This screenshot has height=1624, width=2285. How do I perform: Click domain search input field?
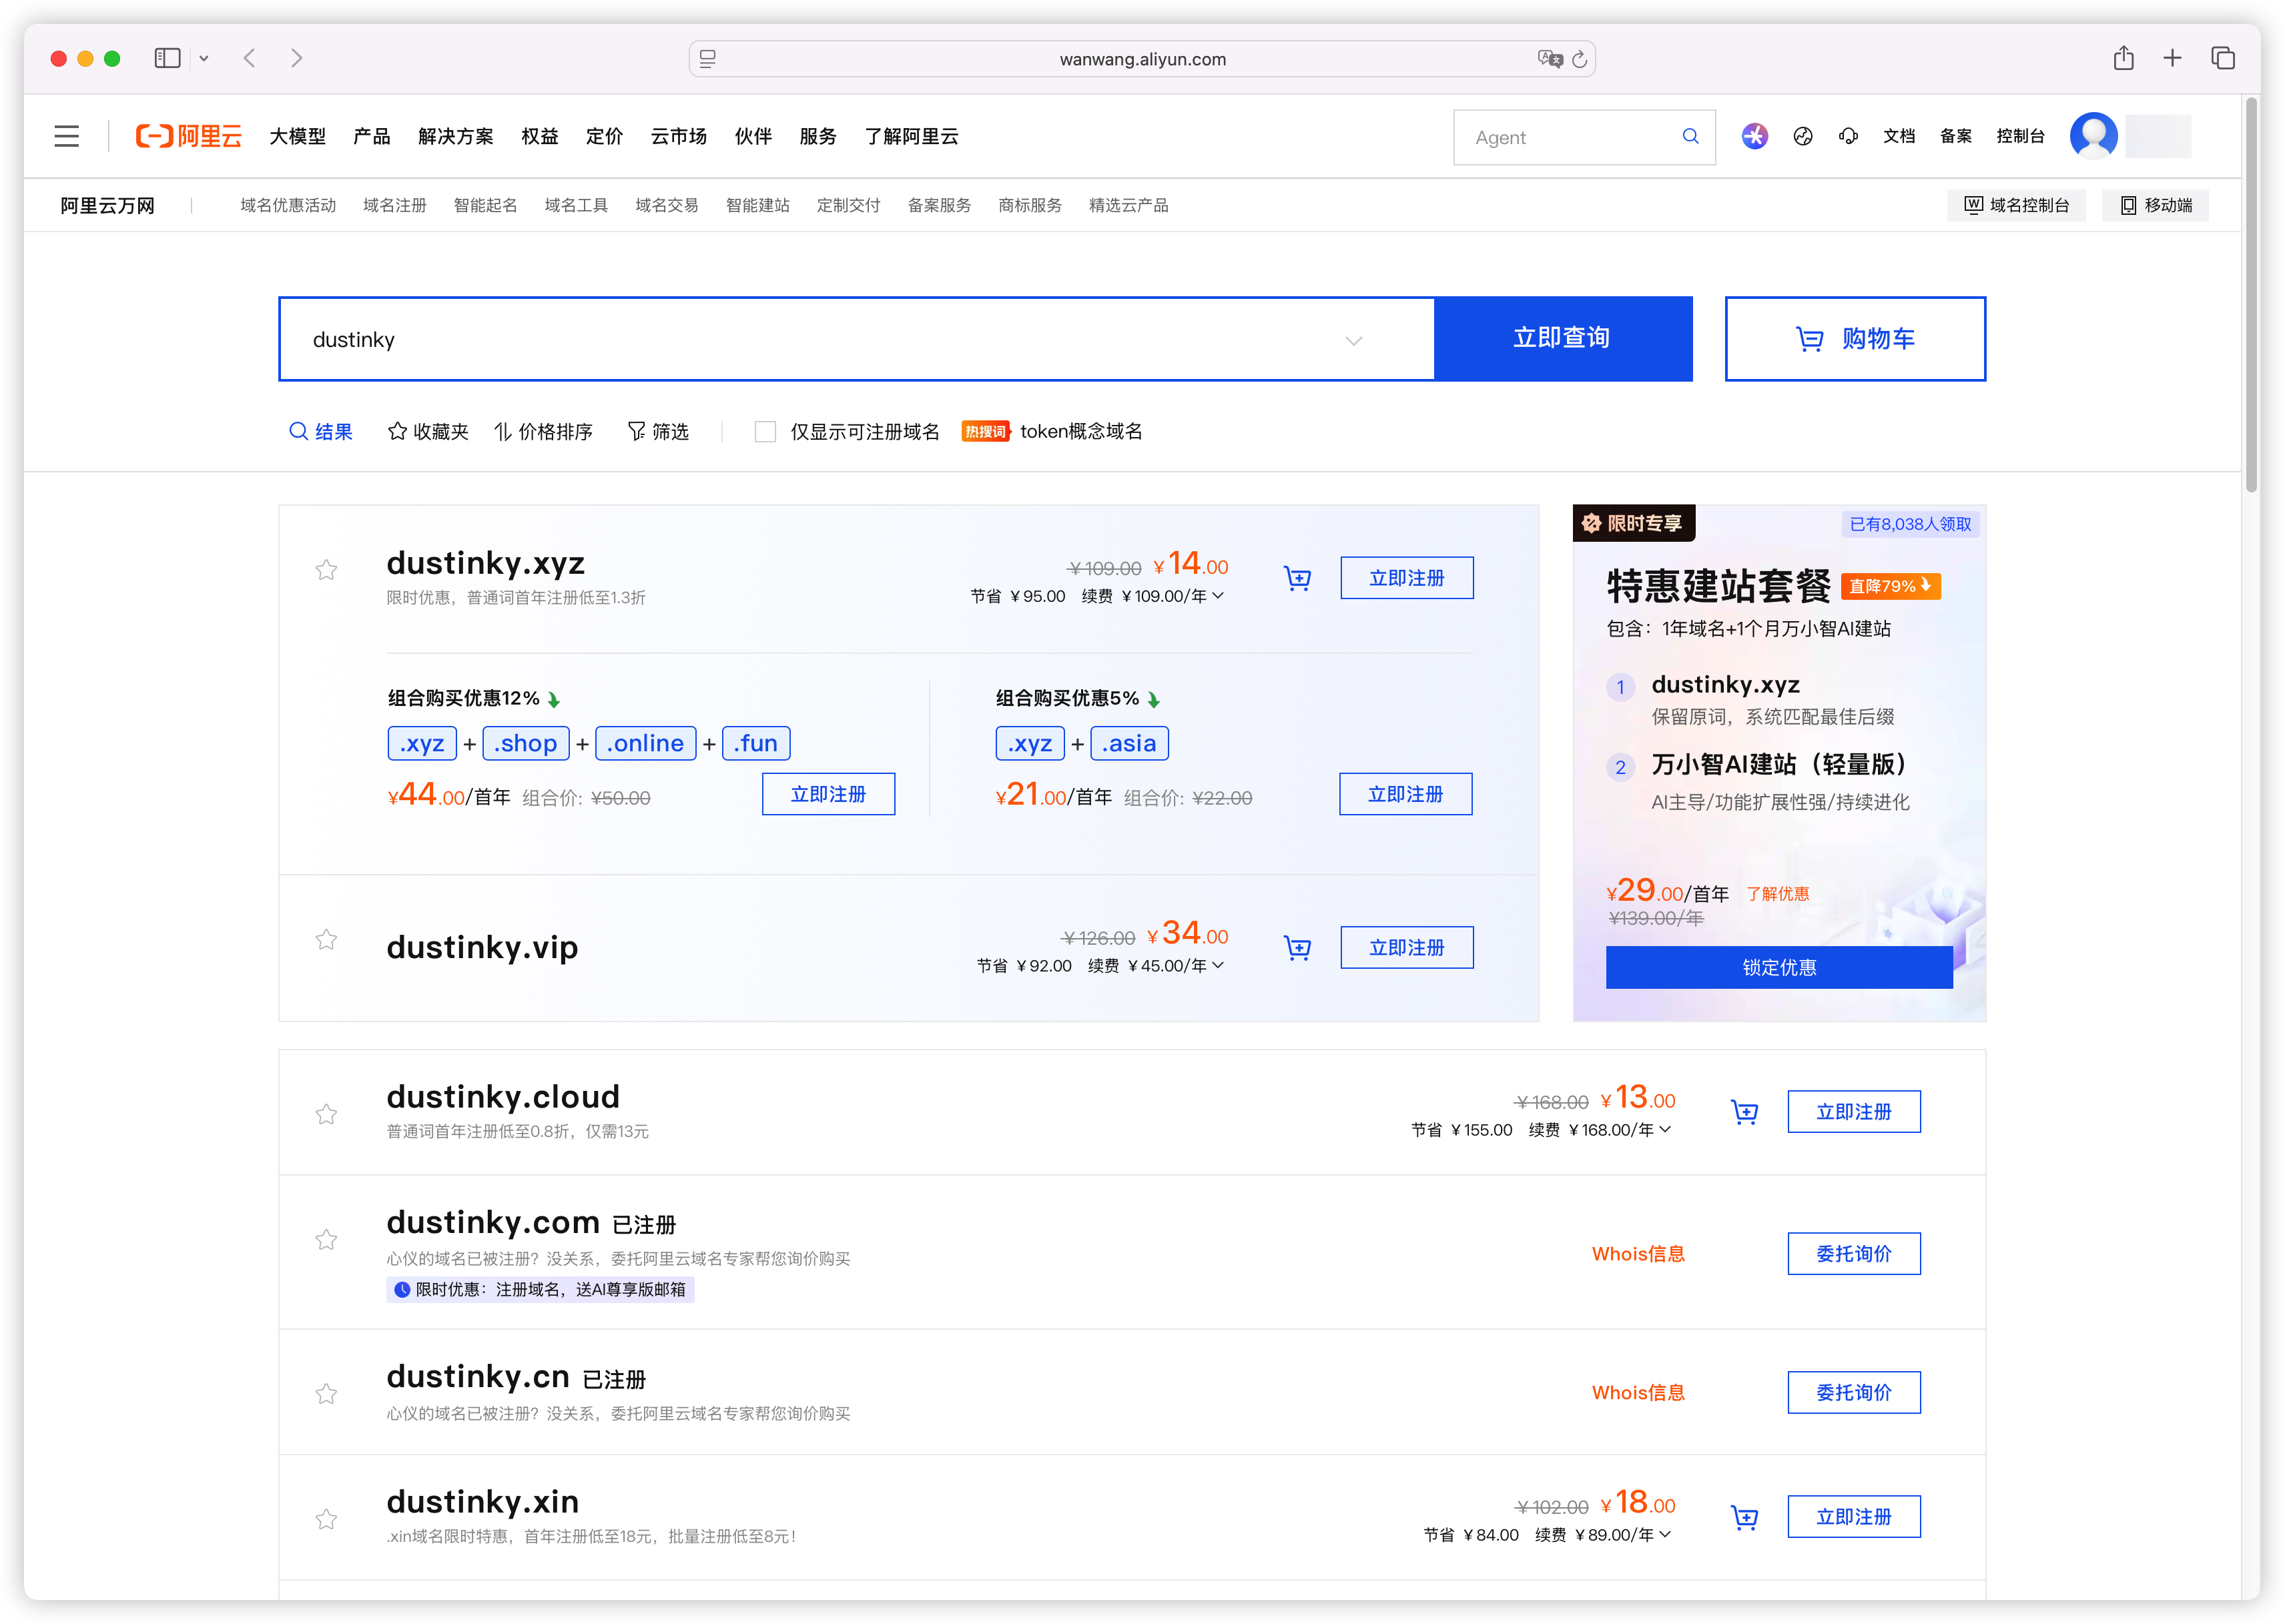pyautogui.click(x=856, y=339)
